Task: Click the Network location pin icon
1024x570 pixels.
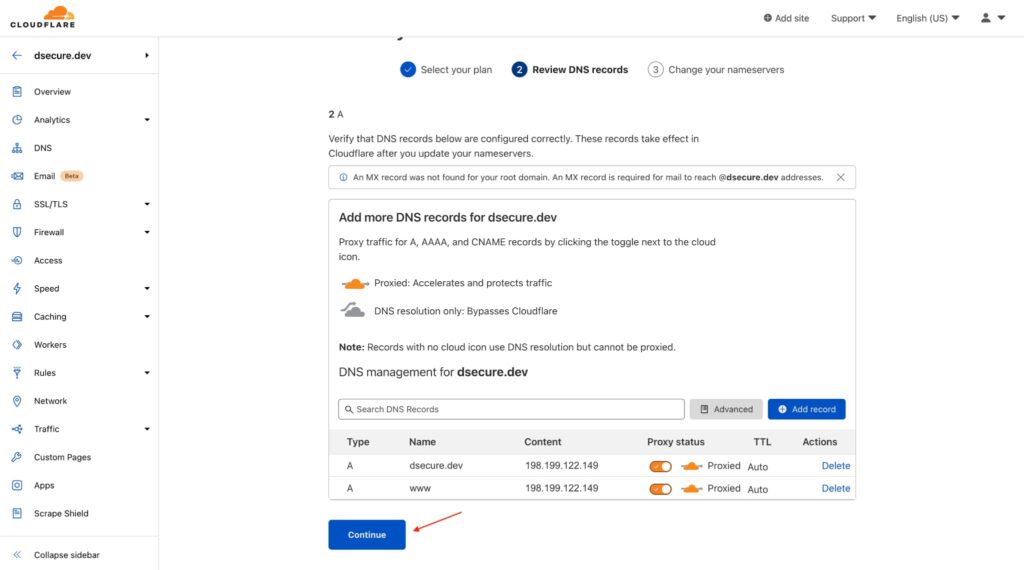Action: click(17, 400)
